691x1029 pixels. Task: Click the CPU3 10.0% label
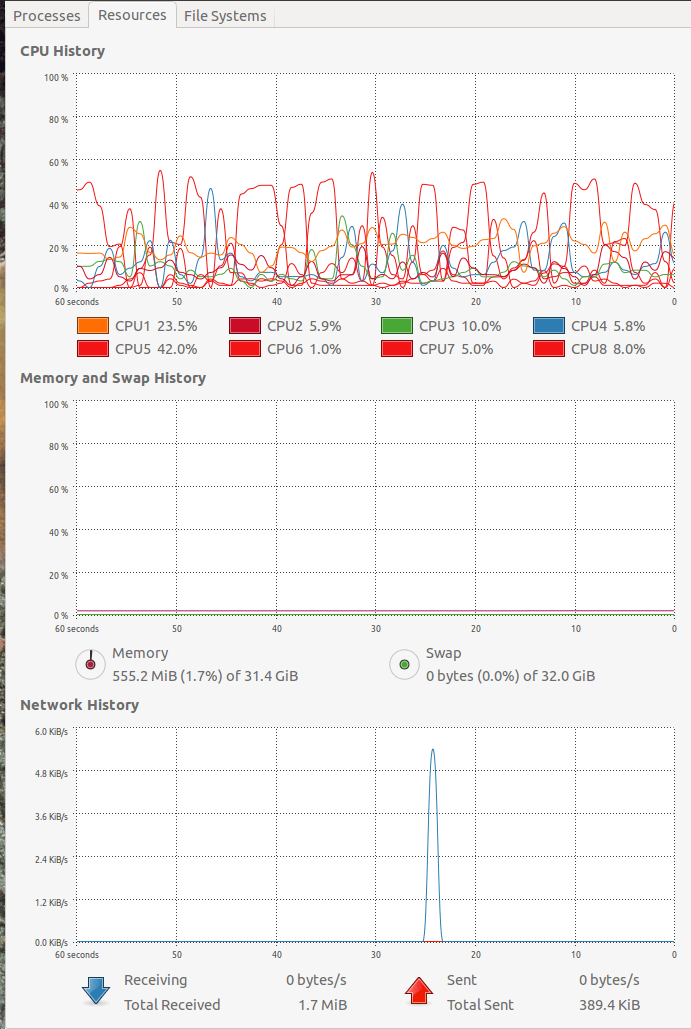point(460,326)
